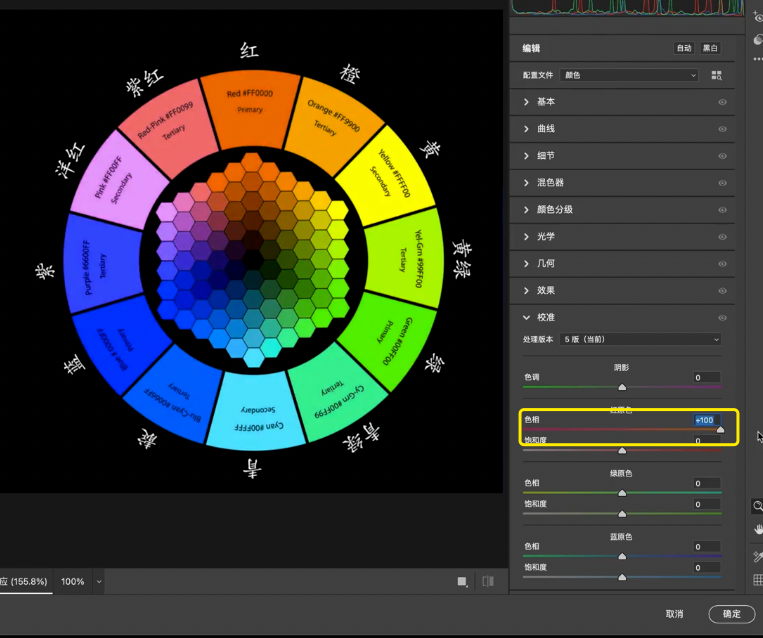The image size is (763, 638).
Task: Open the profile browser grid icon
Action: pos(716,75)
